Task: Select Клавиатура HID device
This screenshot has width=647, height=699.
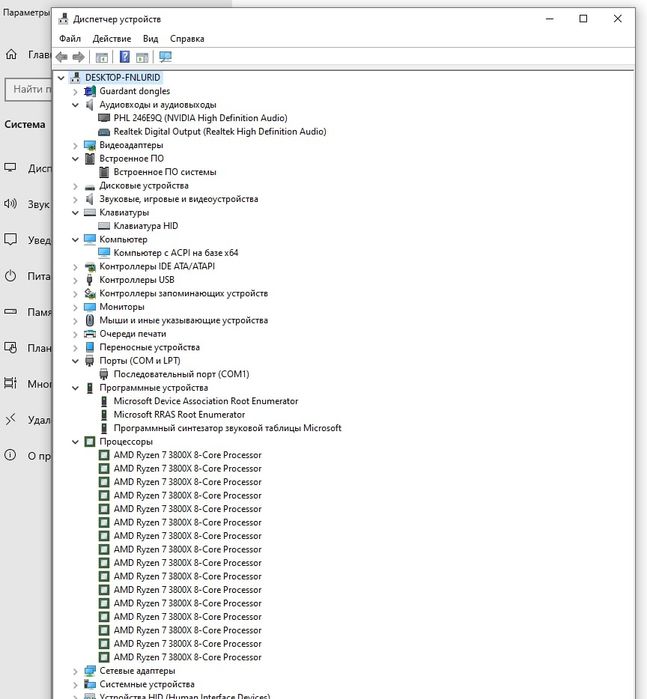Action: coord(146,226)
